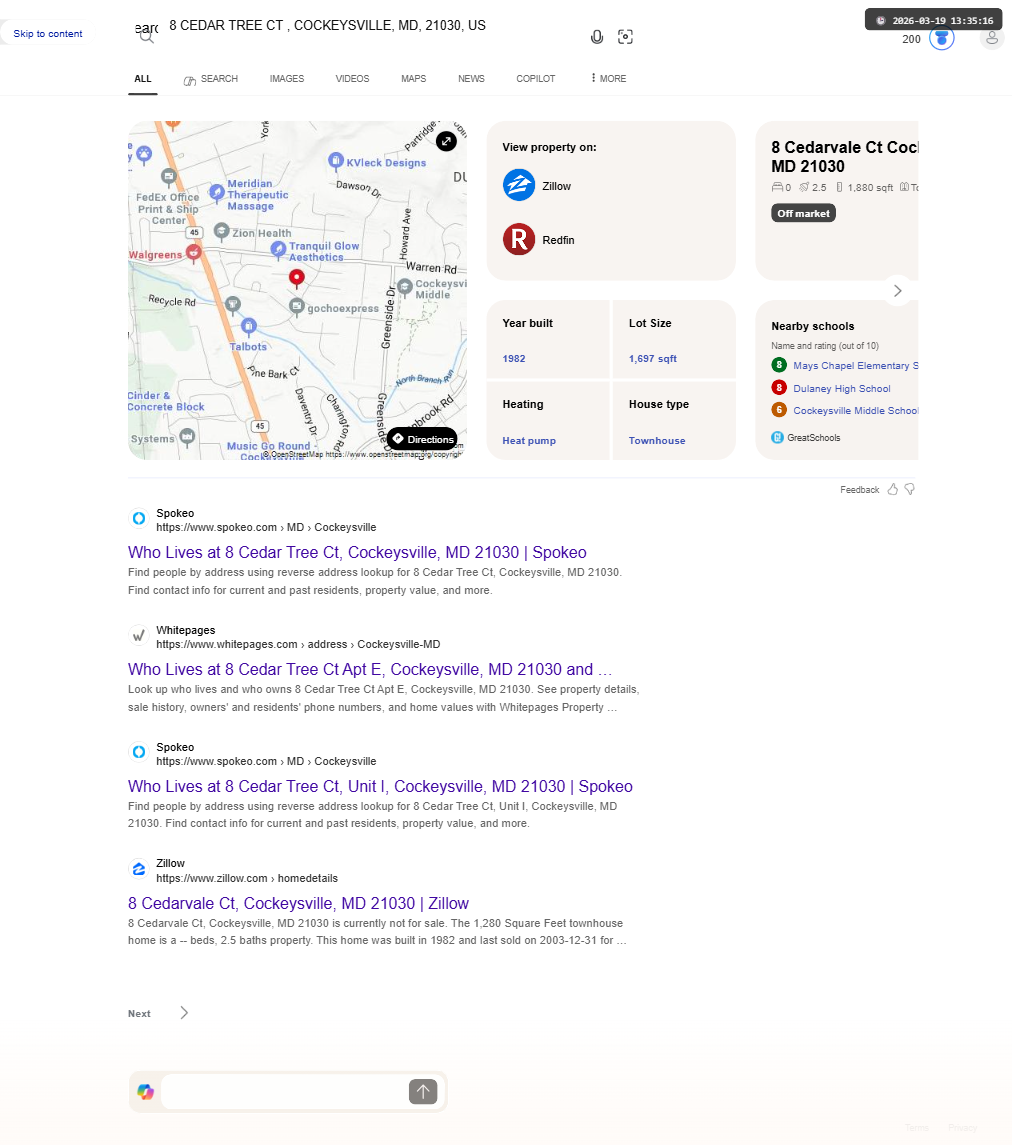Click the 8 Cedarvale Ct card heading
The image size is (1012, 1145).
844,156
